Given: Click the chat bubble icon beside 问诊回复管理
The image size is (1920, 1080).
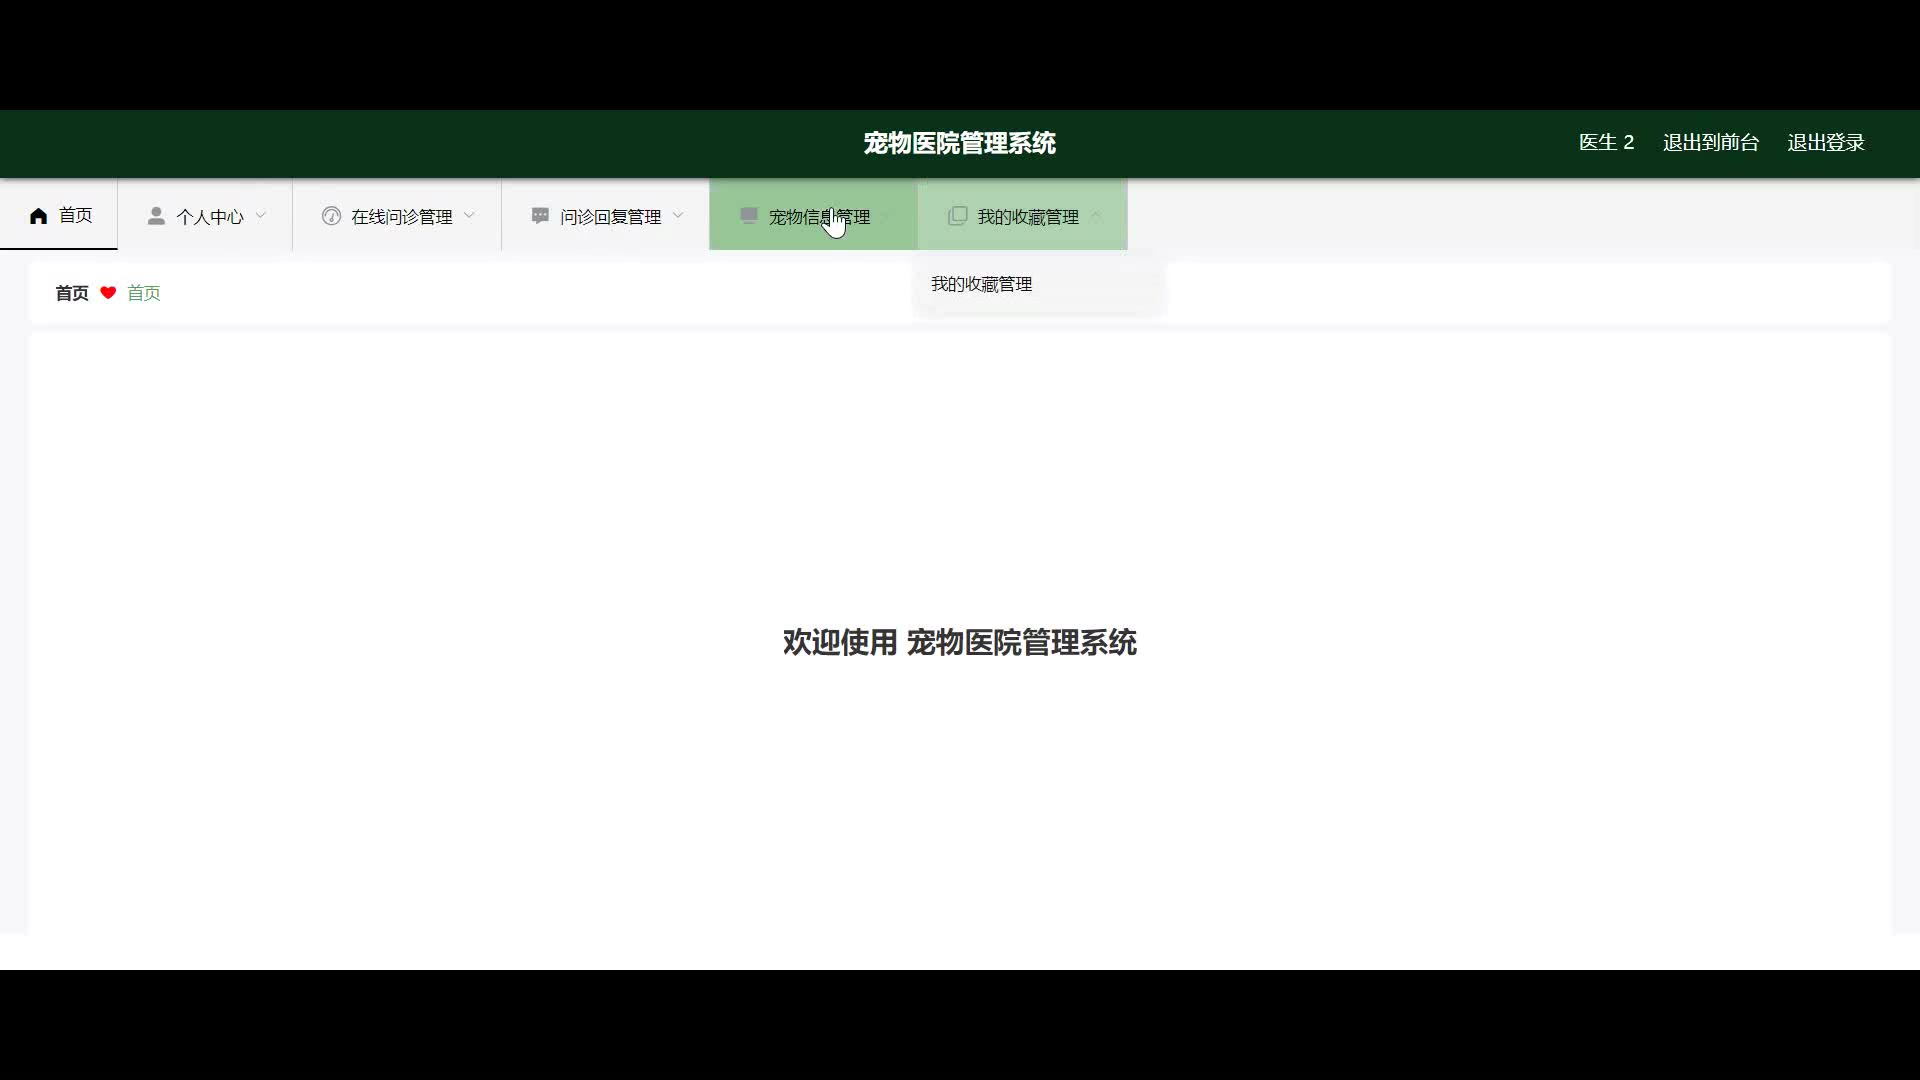Looking at the screenshot, I should 540,216.
